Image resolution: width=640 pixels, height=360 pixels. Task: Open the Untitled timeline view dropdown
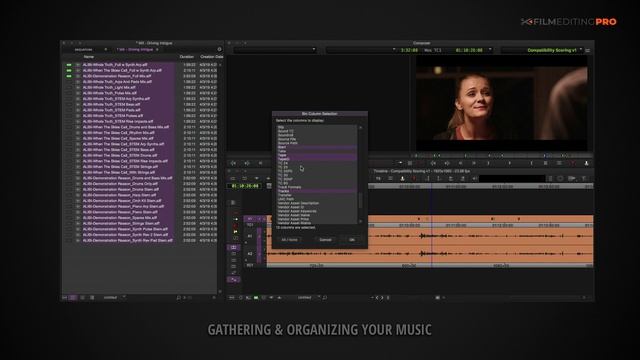308,298
